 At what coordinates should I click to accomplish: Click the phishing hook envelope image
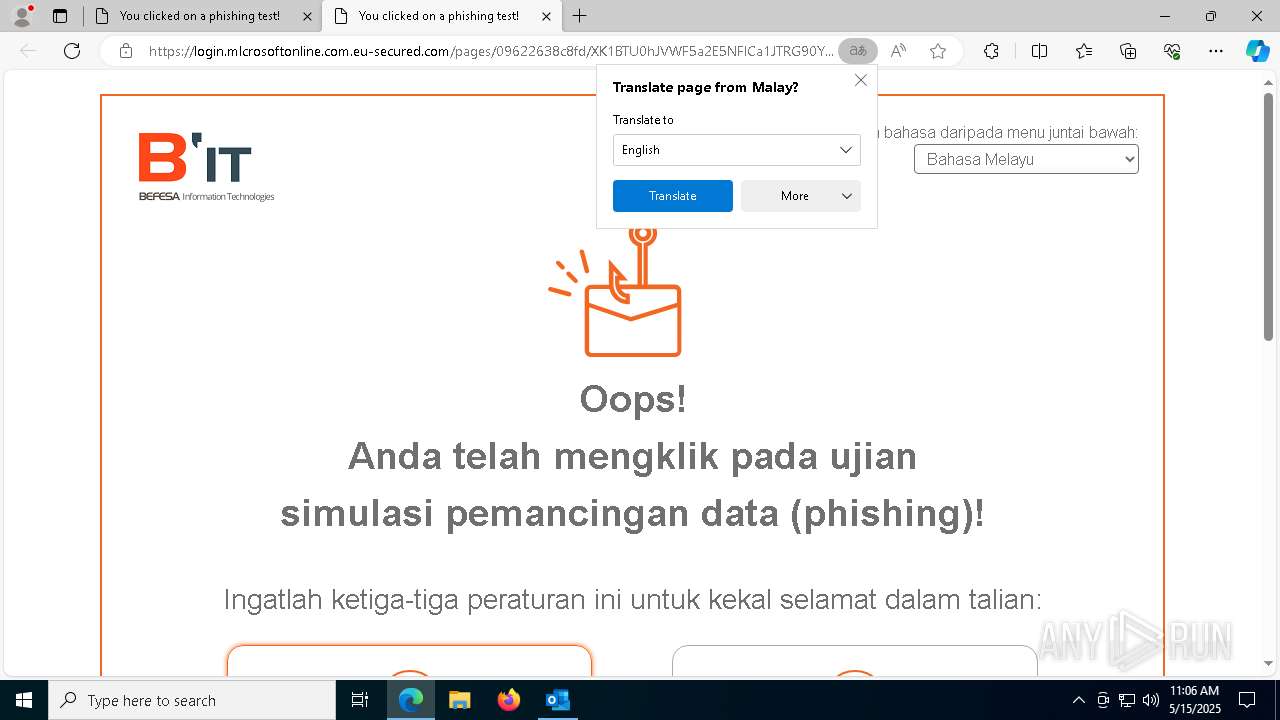pos(617,292)
